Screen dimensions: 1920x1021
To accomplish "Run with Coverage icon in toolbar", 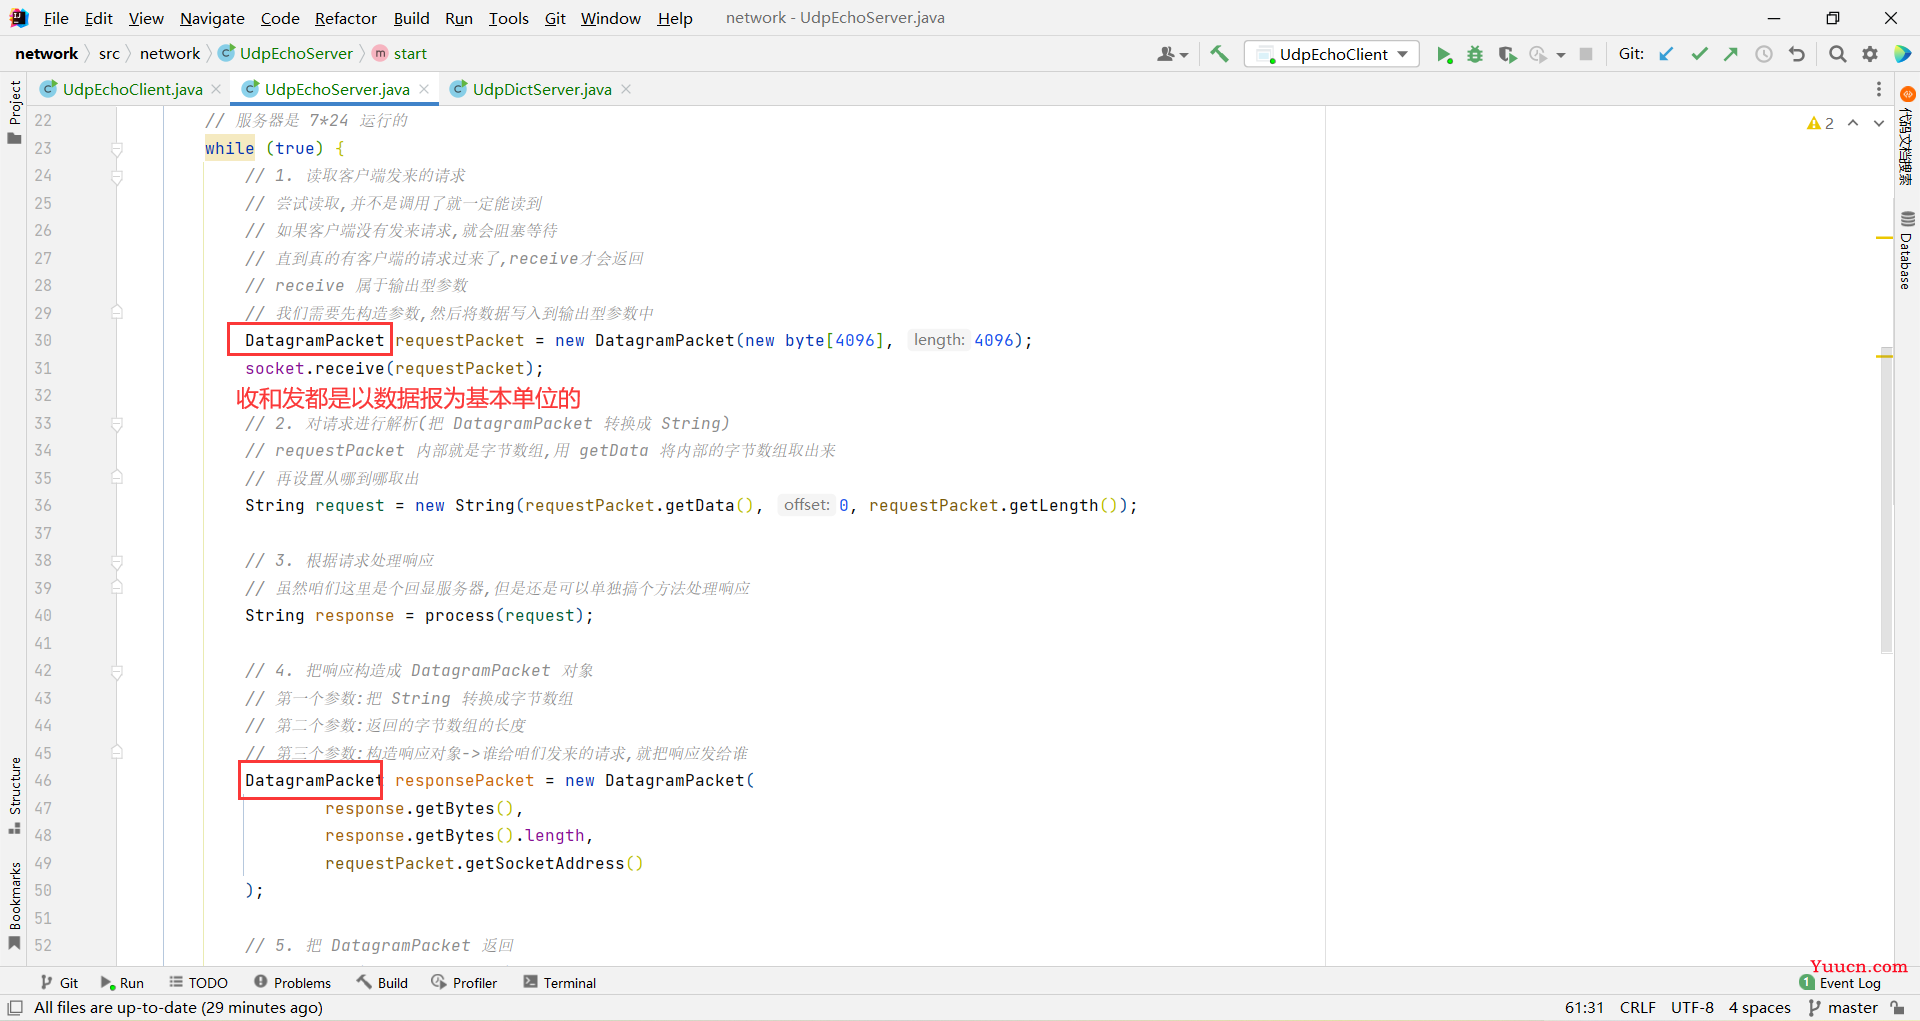I will [1507, 54].
